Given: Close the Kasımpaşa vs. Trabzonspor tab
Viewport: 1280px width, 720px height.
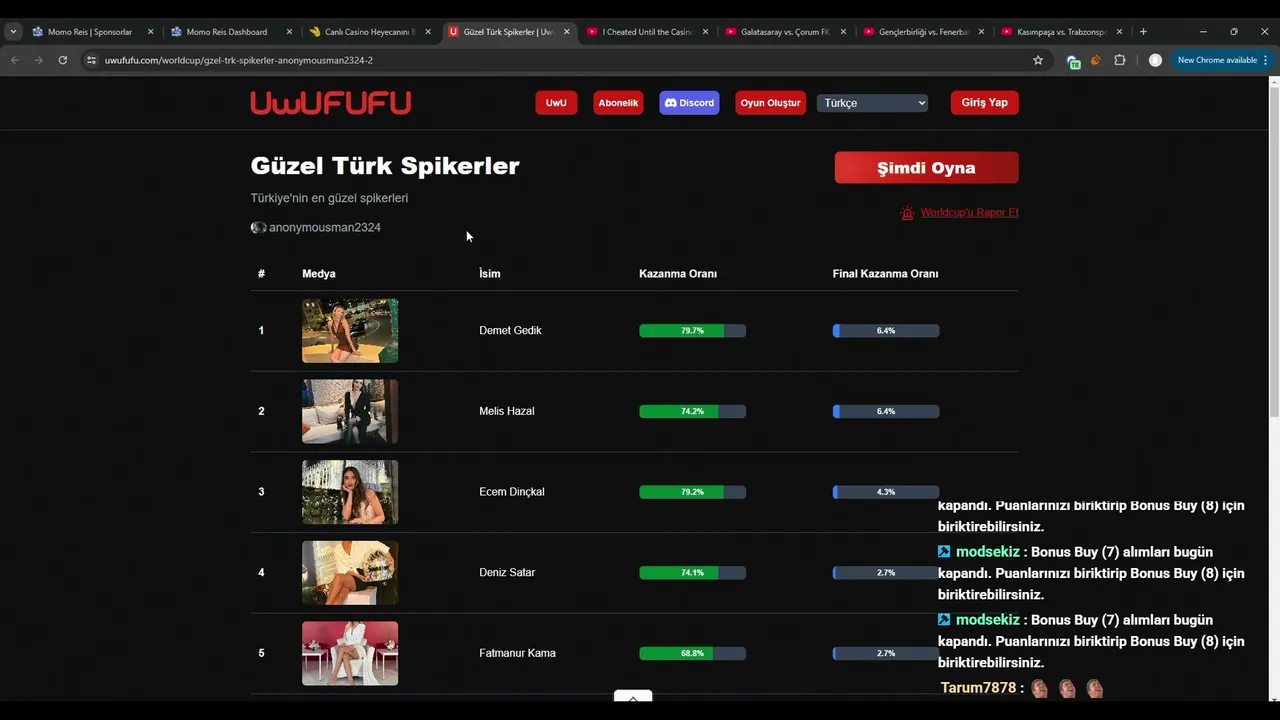Looking at the screenshot, I should coord(1120,32).
